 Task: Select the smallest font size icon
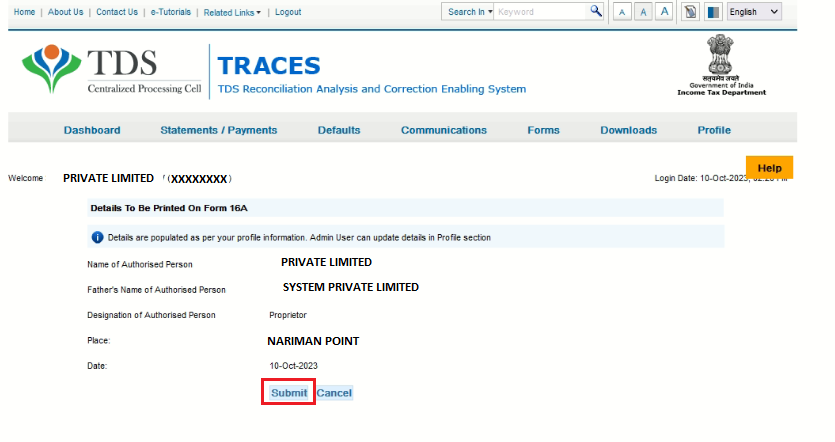[x=622, y=12]
